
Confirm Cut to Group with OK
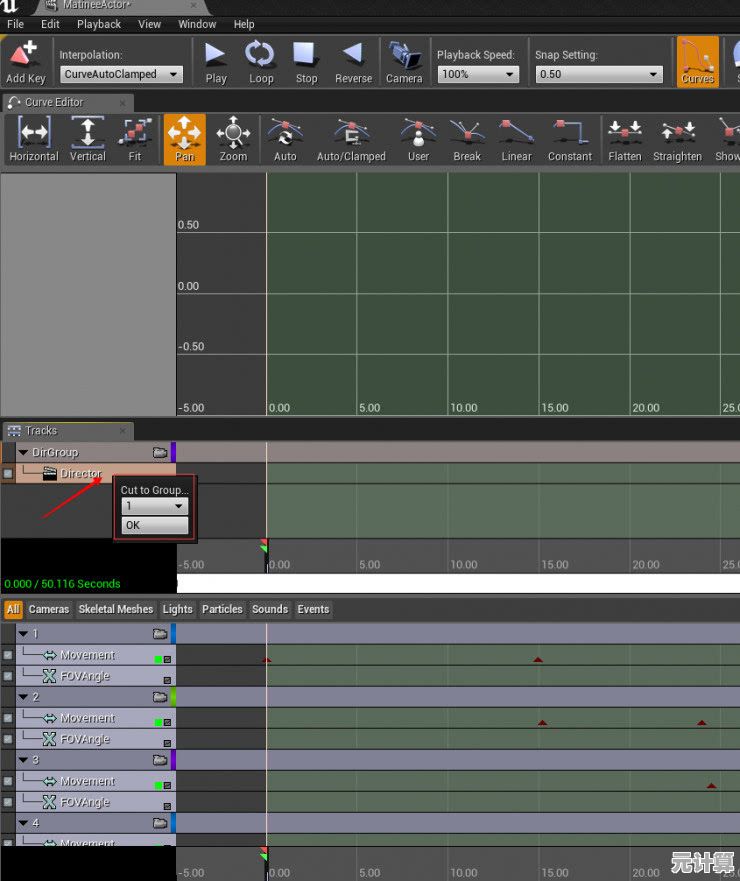155,525
